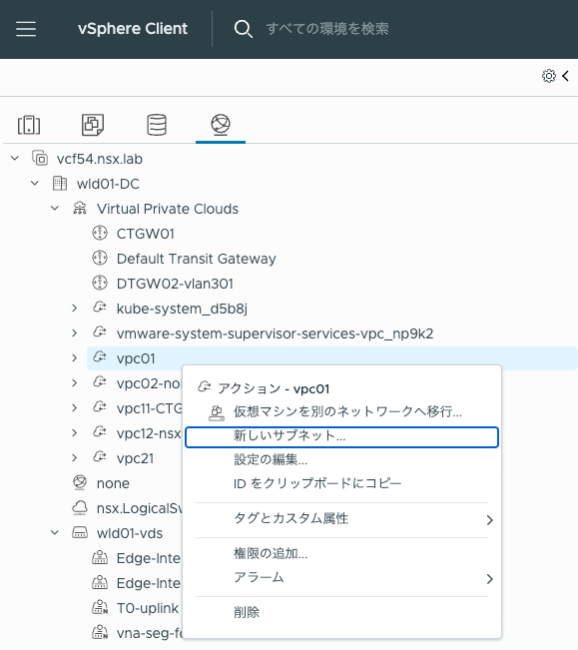This screenshot has width=578, height=650.
Task: Click the Virtual Private Clouds group icon
Action: click(80, 208)
